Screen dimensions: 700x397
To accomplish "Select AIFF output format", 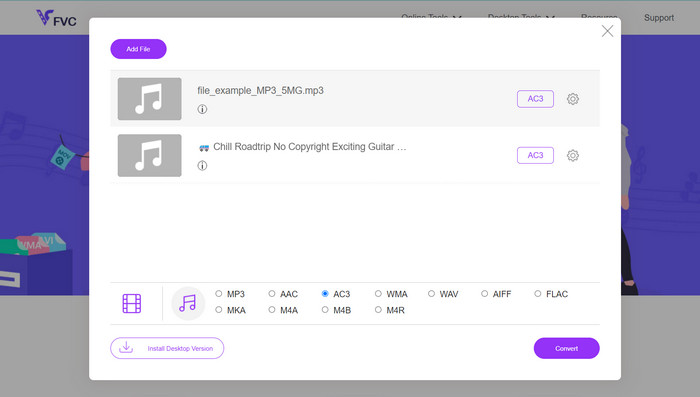I will click(484, 293).
